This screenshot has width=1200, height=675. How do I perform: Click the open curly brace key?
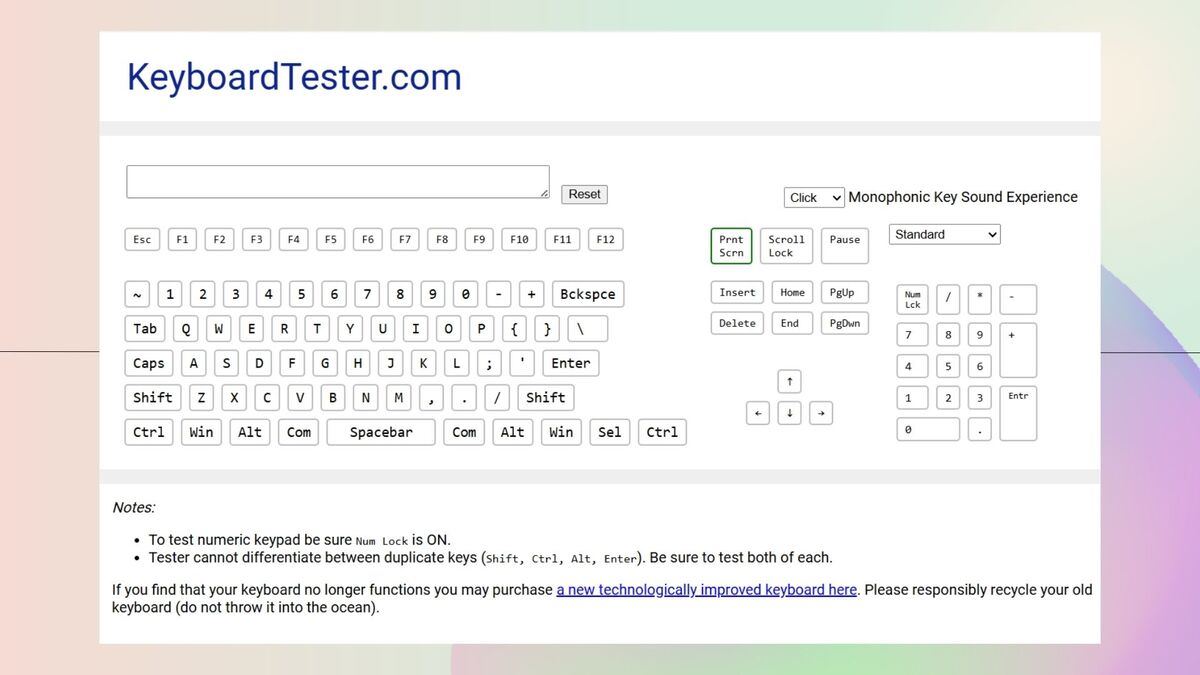click(514, 328)
